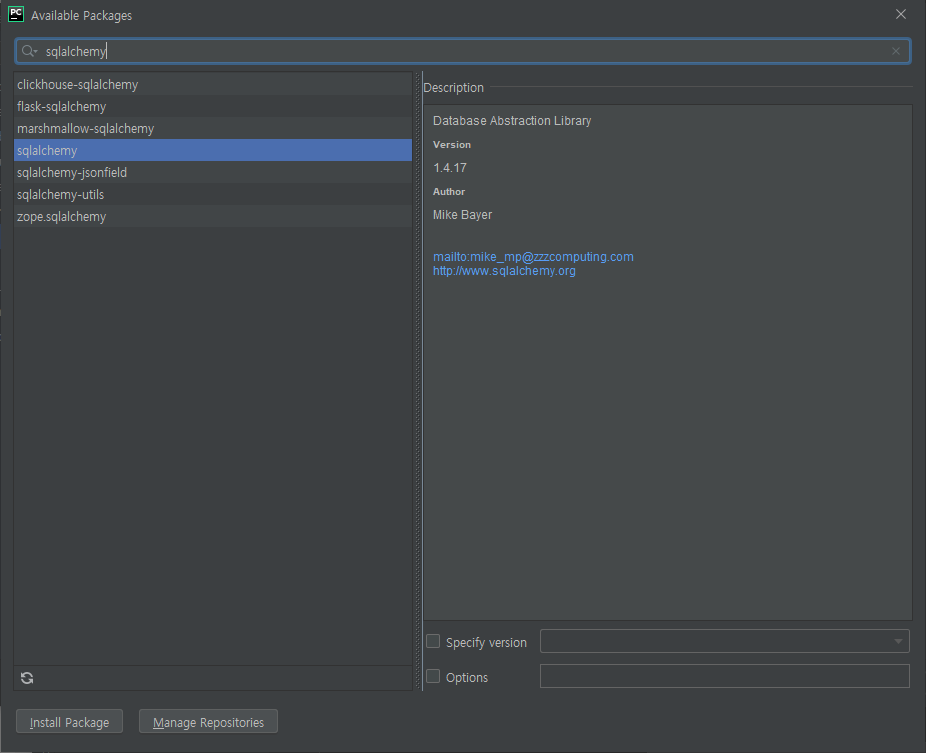Select zope.sqlalchemy in the package list
The width and height of the screenshot is (926, 753).
[213, 216]
